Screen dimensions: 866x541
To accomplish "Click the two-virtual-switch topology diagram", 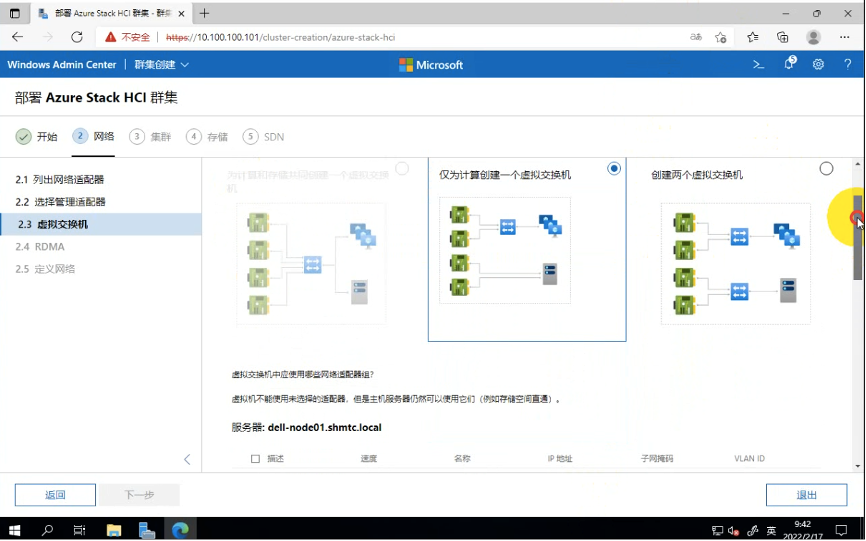I will point(736,263).
